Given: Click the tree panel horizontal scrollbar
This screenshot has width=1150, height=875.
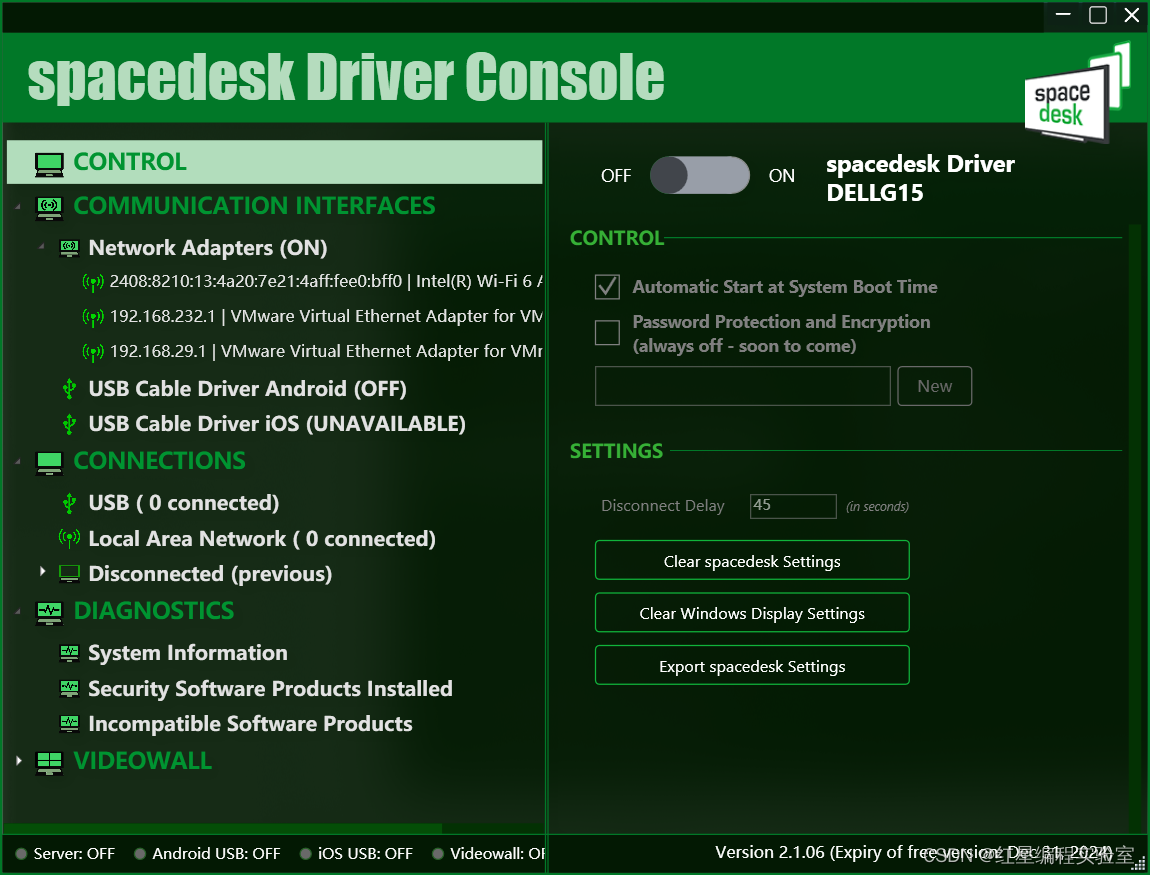Looking at the screenshot, I should click(x=223, y=829).
